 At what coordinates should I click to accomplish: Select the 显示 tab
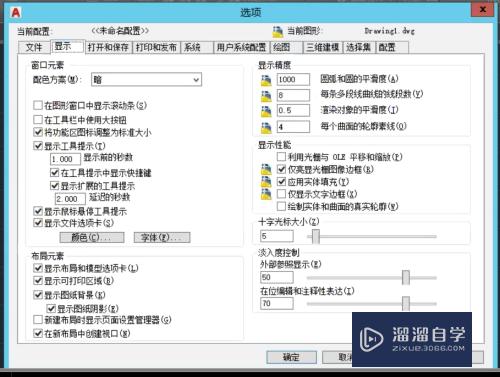pyautogui.click(x=67, y=46)
